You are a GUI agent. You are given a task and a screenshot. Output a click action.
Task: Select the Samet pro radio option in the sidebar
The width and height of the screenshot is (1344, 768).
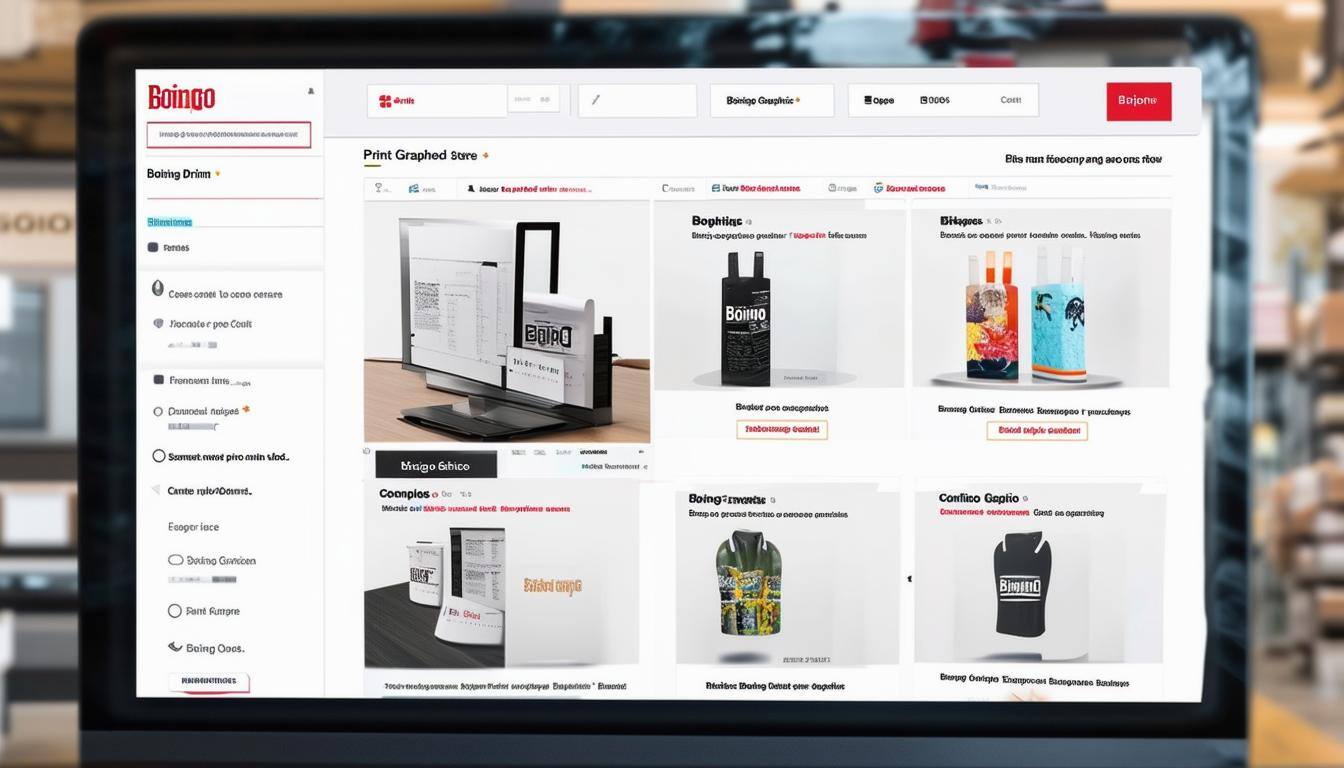tap(157, 456)
